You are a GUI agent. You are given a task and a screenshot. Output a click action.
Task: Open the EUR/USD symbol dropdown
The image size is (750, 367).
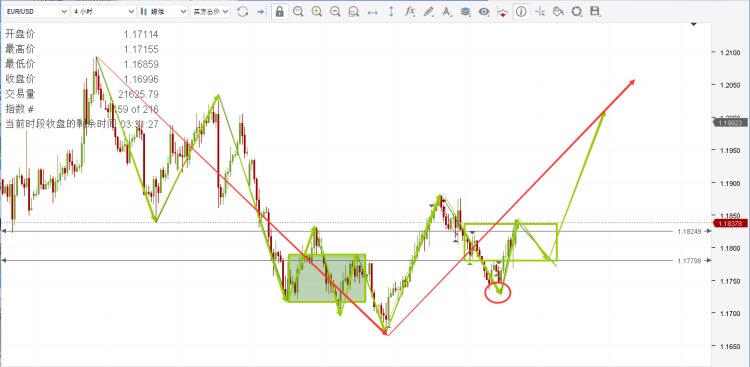click(x=36, y=12)
